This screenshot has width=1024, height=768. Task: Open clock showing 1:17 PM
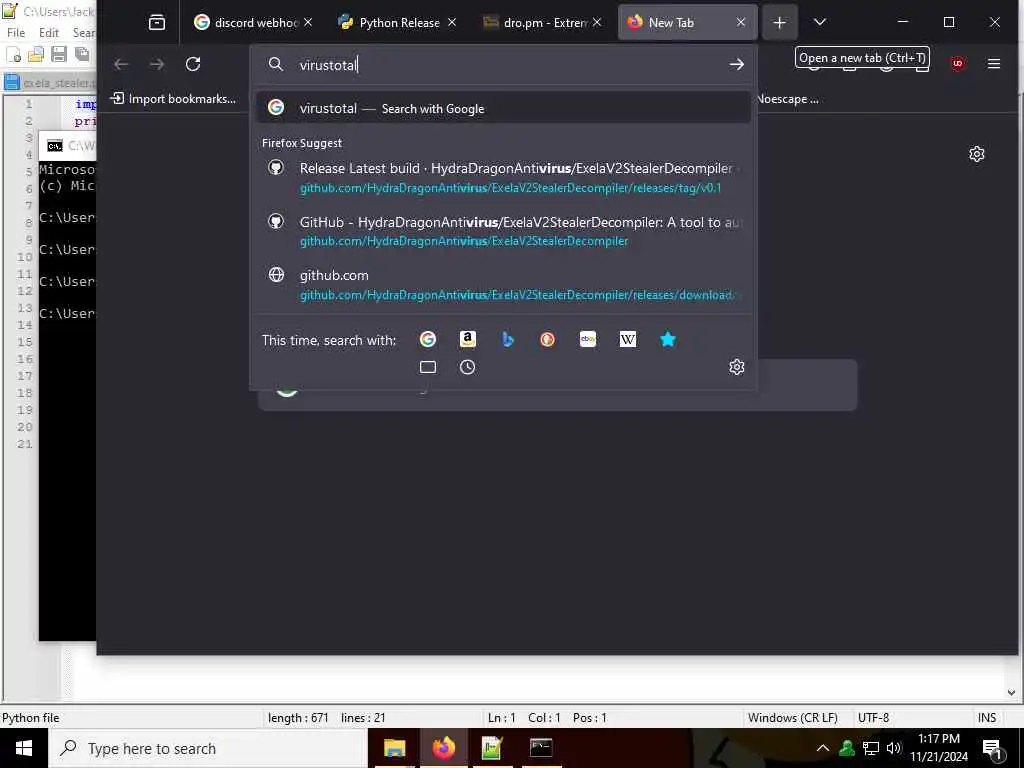click(939, 748)
